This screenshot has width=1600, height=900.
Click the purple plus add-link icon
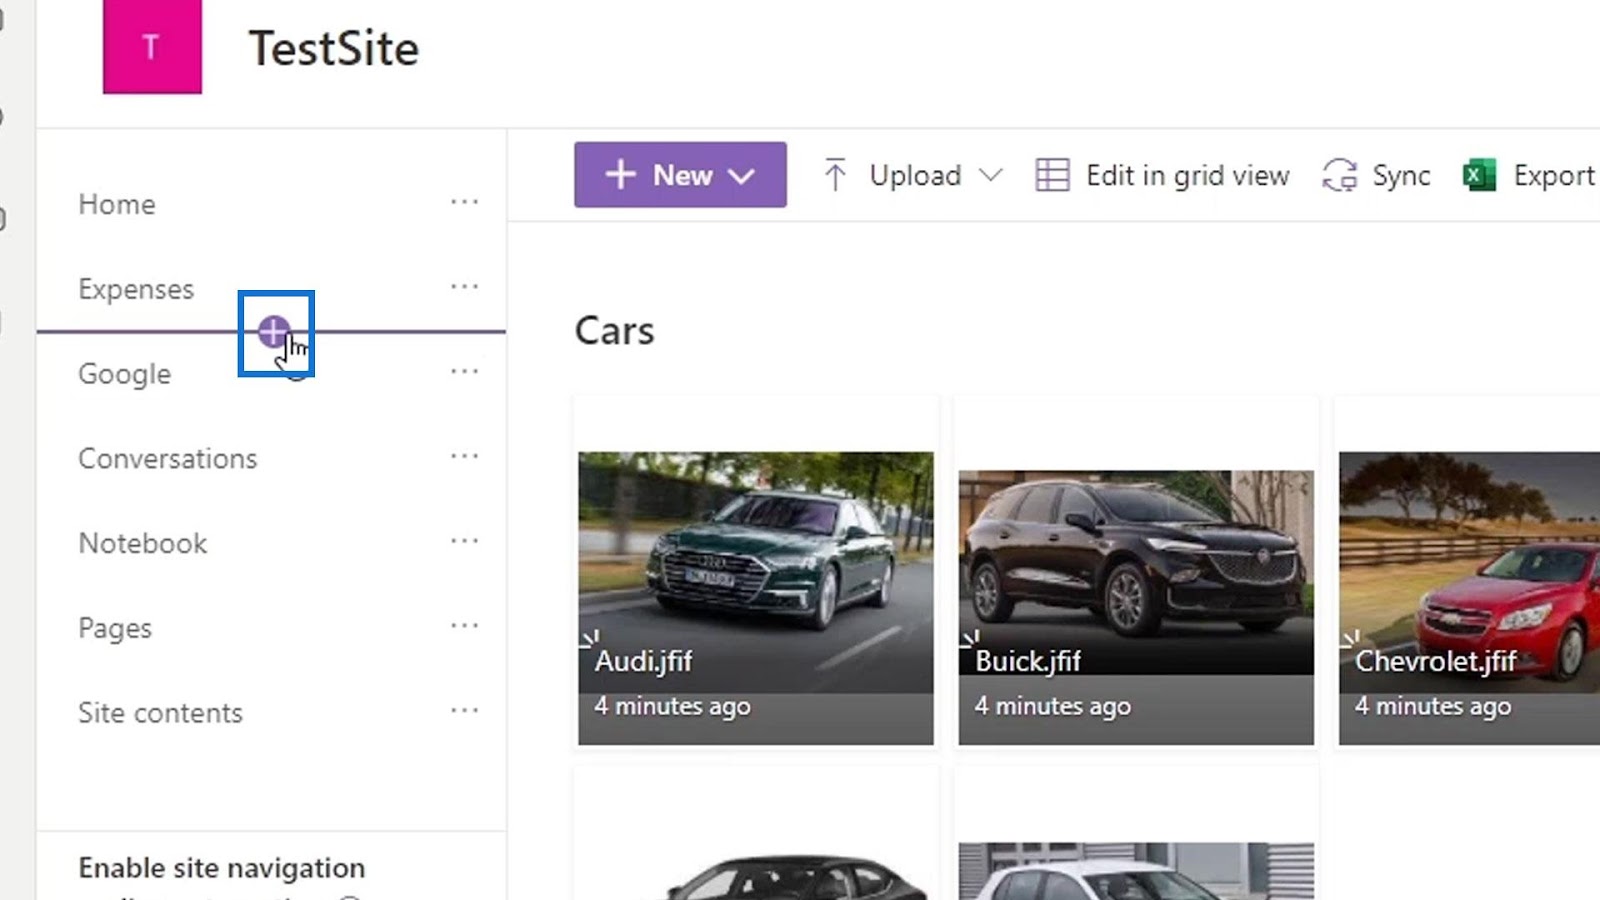pos(273,331)
